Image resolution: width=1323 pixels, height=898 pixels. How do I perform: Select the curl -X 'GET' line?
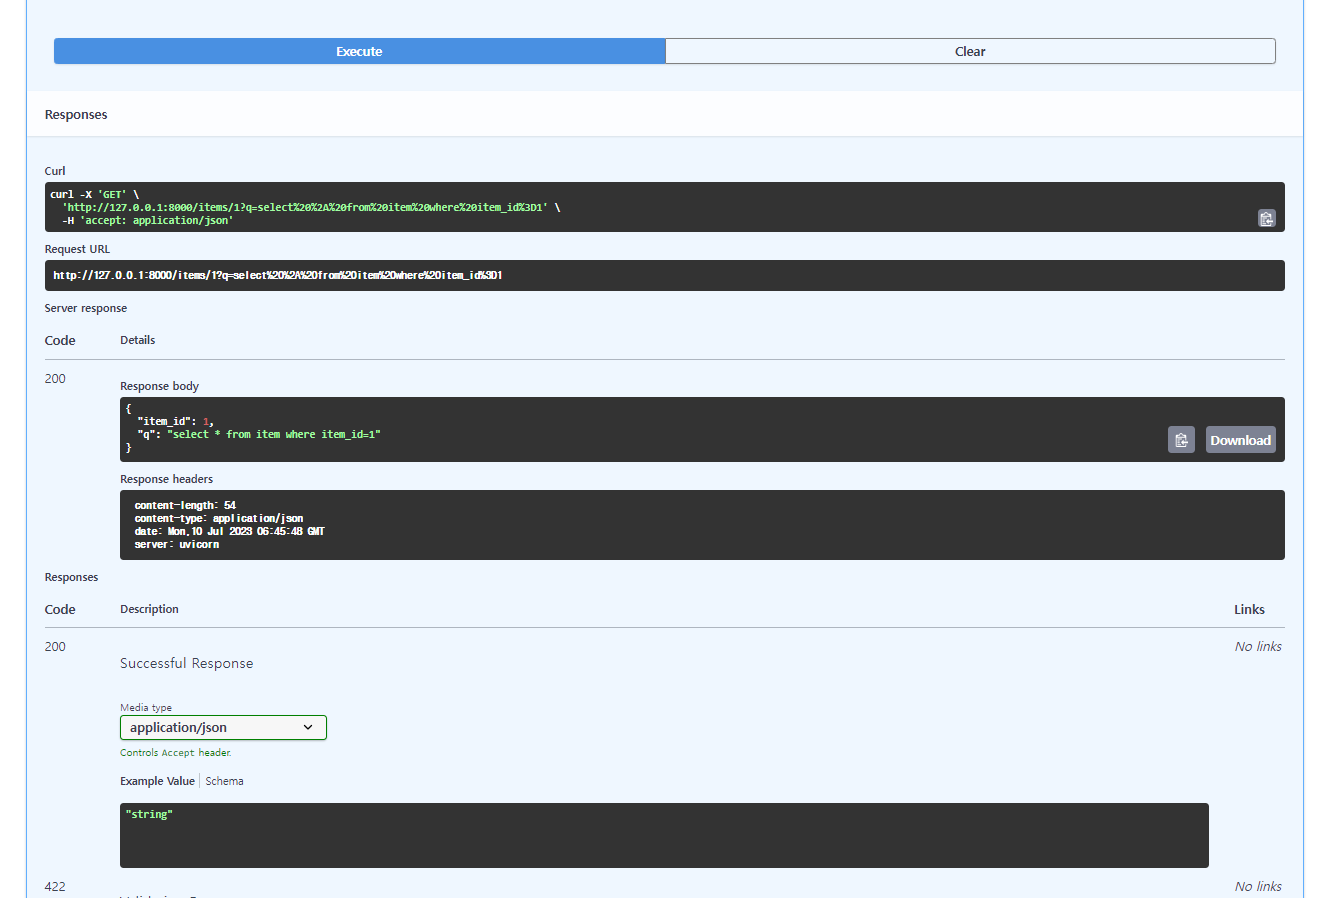(95, 194)
